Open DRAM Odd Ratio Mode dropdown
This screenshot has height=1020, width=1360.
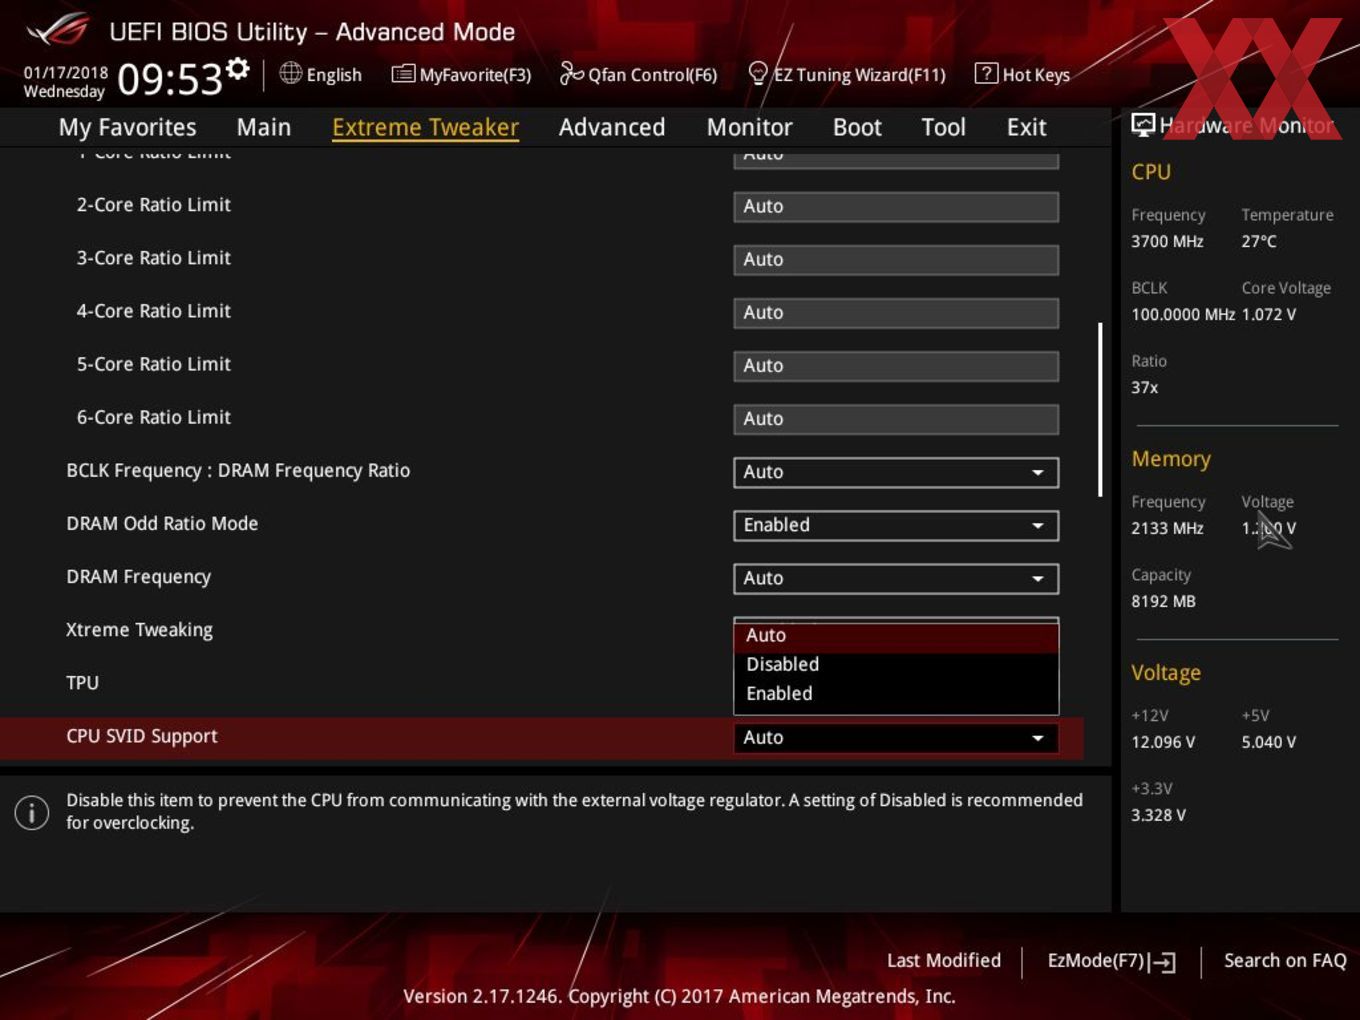tap(896, 525)
